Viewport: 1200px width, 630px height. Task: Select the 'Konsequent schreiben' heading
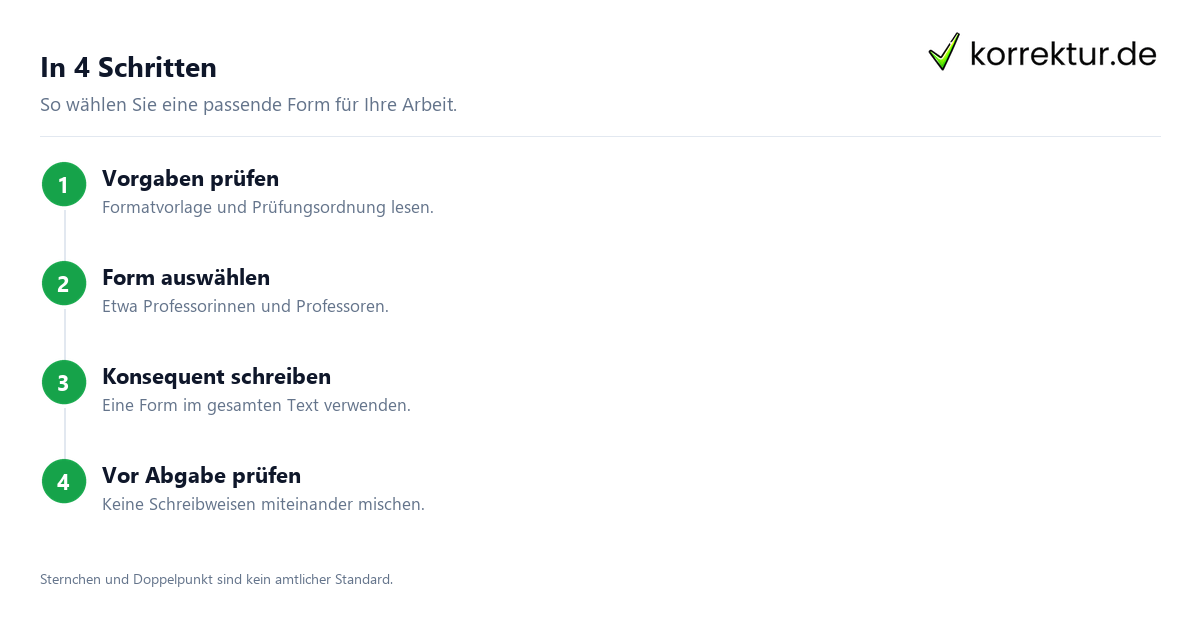click(x=216, y=376)
